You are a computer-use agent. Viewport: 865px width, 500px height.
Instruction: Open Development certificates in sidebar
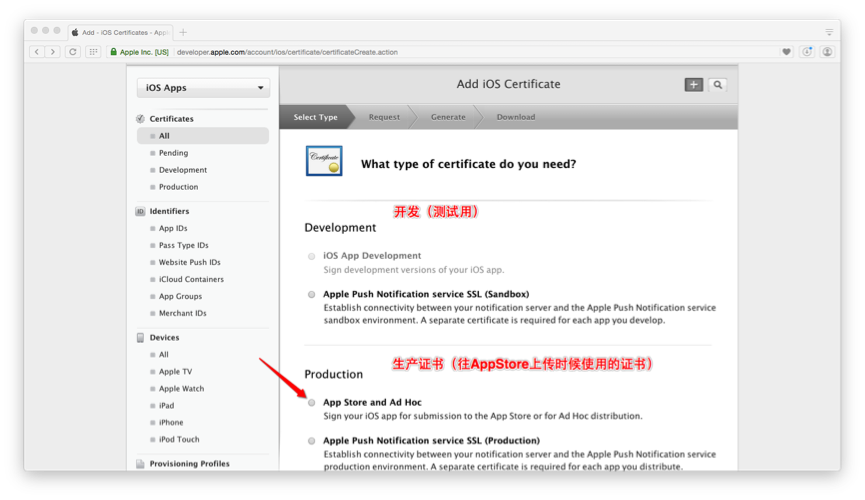pyautogui.click(x=183, y=170)
